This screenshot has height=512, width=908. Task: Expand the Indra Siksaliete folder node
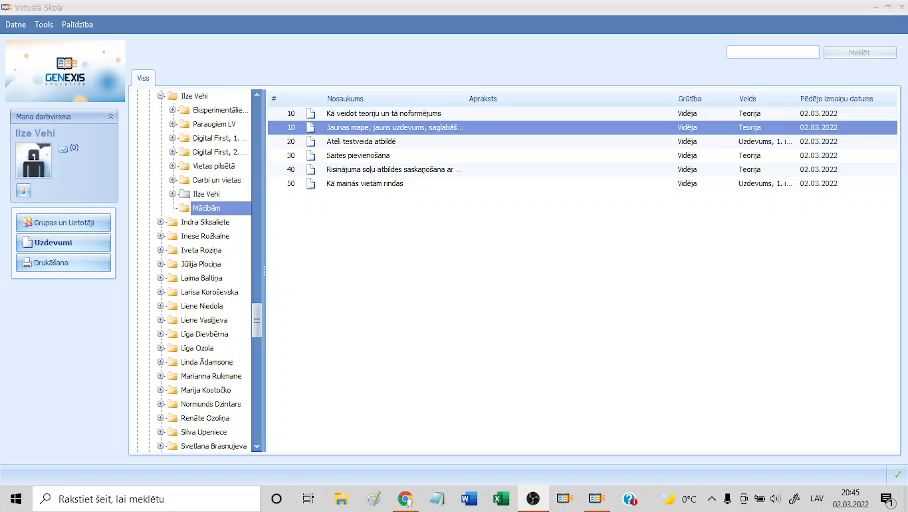(x=159, y=222)
